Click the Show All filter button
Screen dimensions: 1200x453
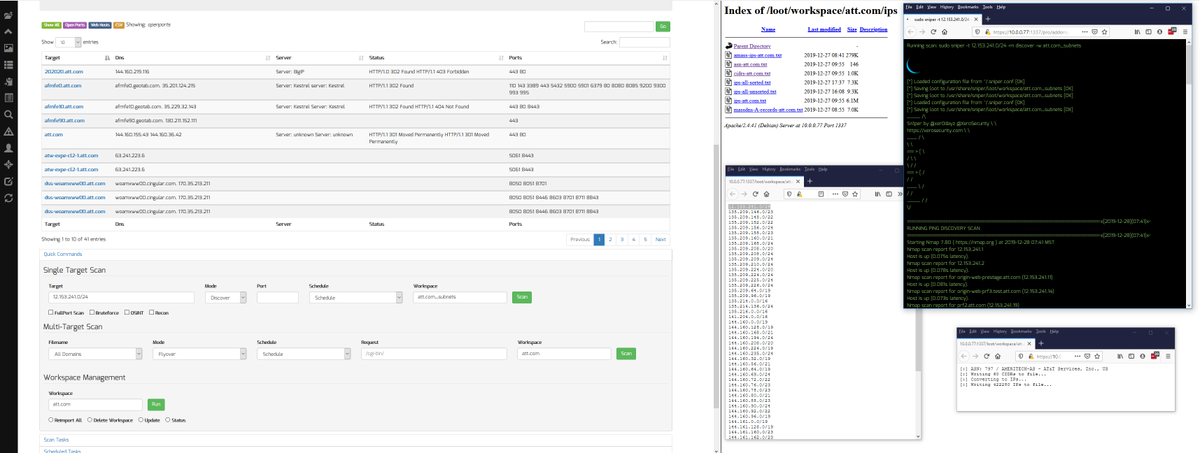[x=51, y=24]
